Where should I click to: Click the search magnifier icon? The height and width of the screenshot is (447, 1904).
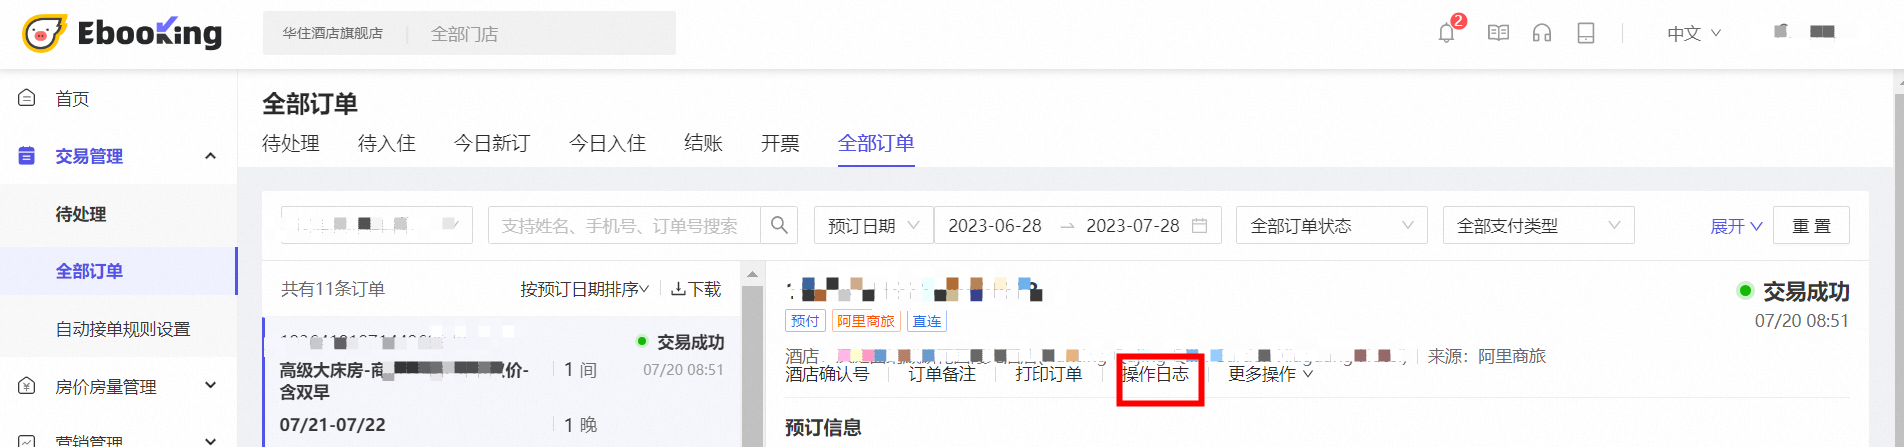[779, 226]
